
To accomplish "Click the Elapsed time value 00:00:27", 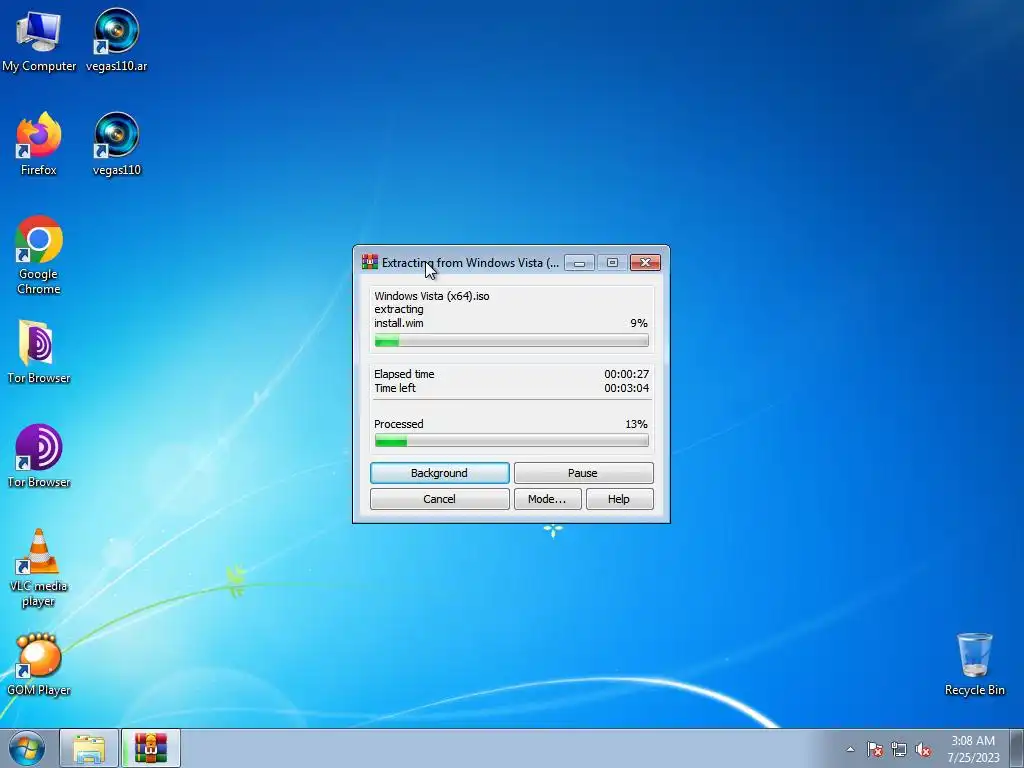I will [x=626, y=374].
